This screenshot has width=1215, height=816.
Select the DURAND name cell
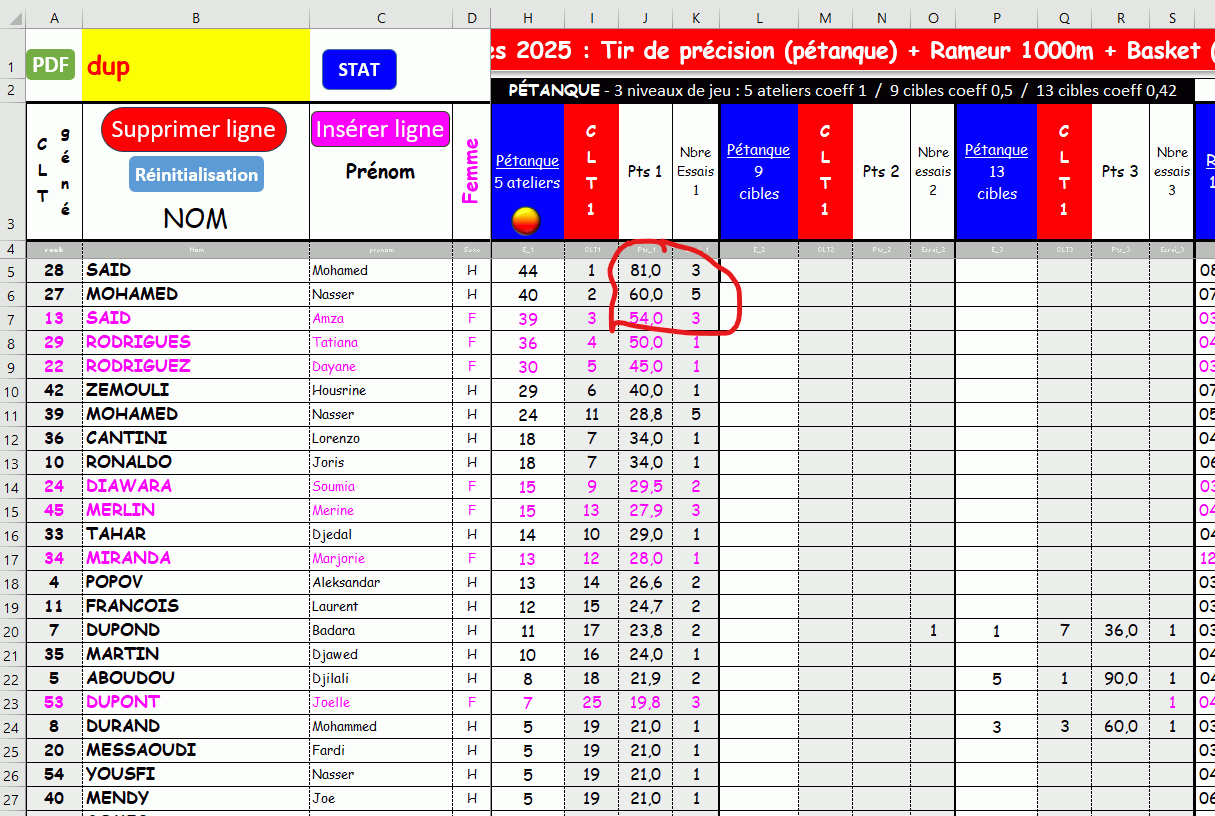(x=196, y=726)
